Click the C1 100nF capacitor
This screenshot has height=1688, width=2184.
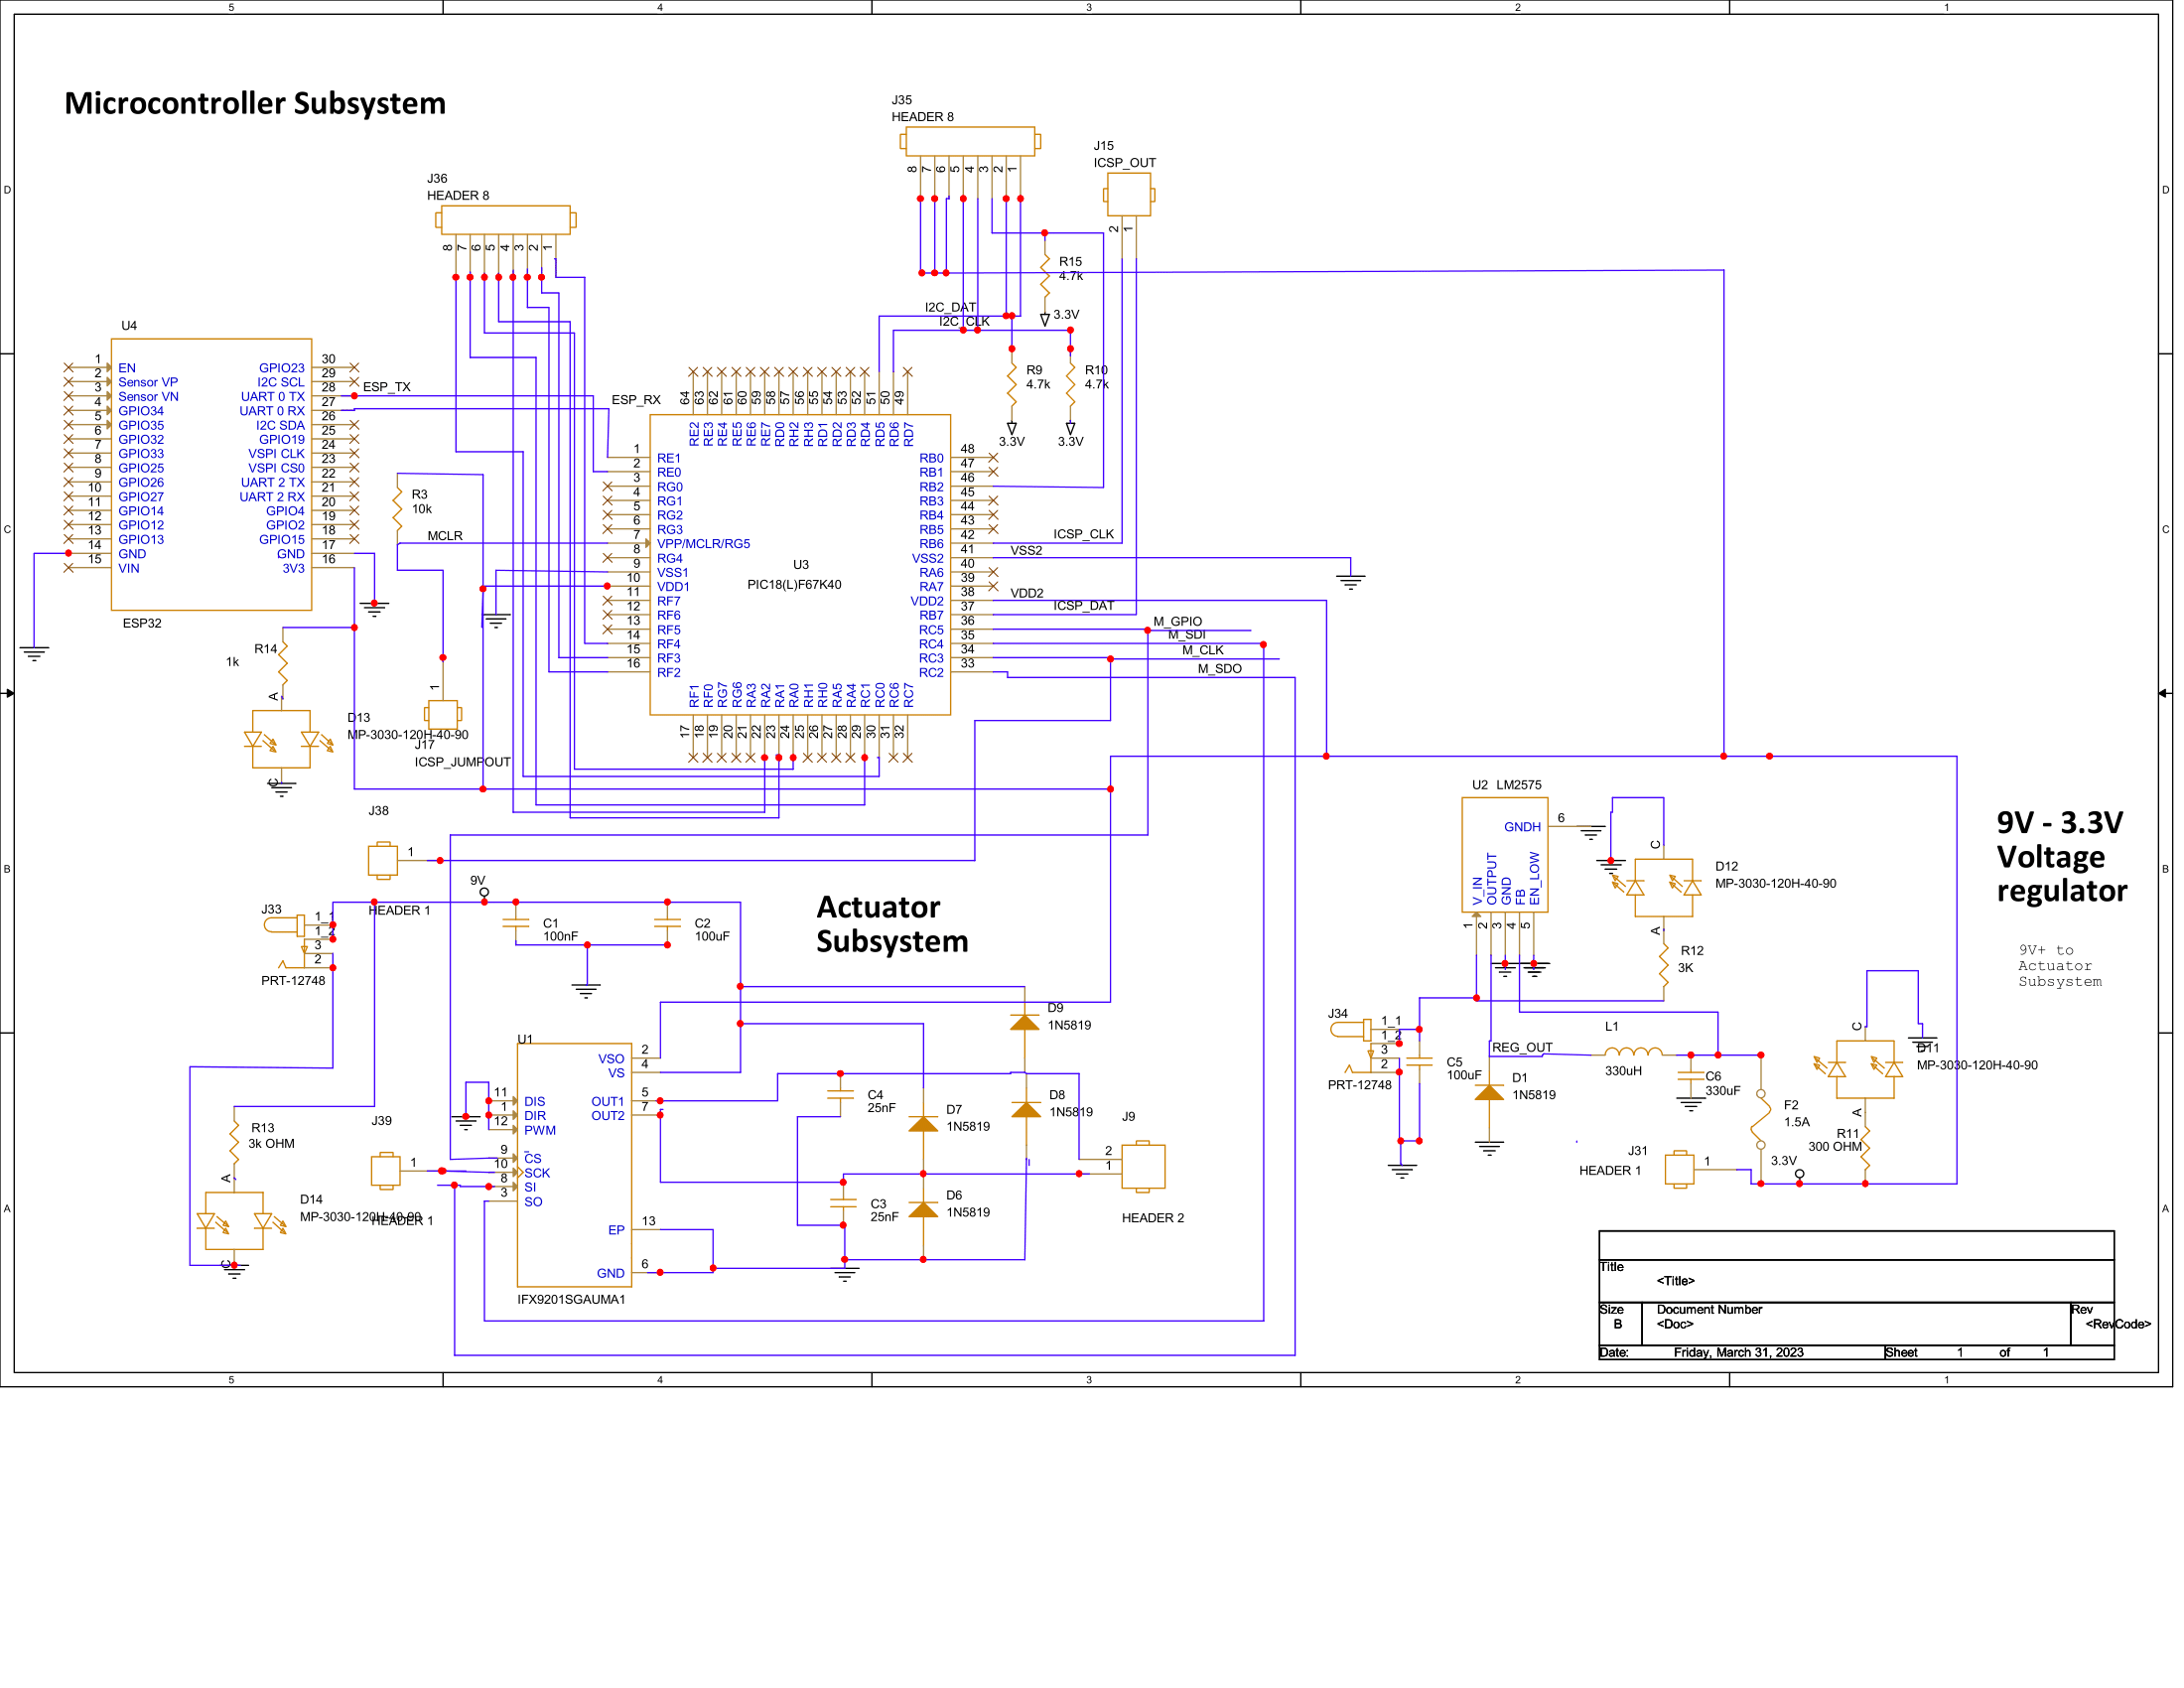click(516, 925)
